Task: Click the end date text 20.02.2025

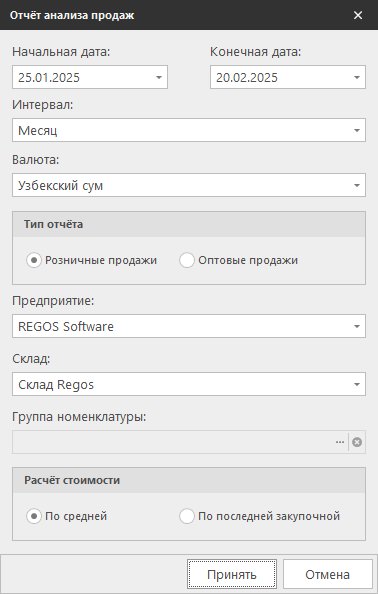Action: (x=247, y=78)
